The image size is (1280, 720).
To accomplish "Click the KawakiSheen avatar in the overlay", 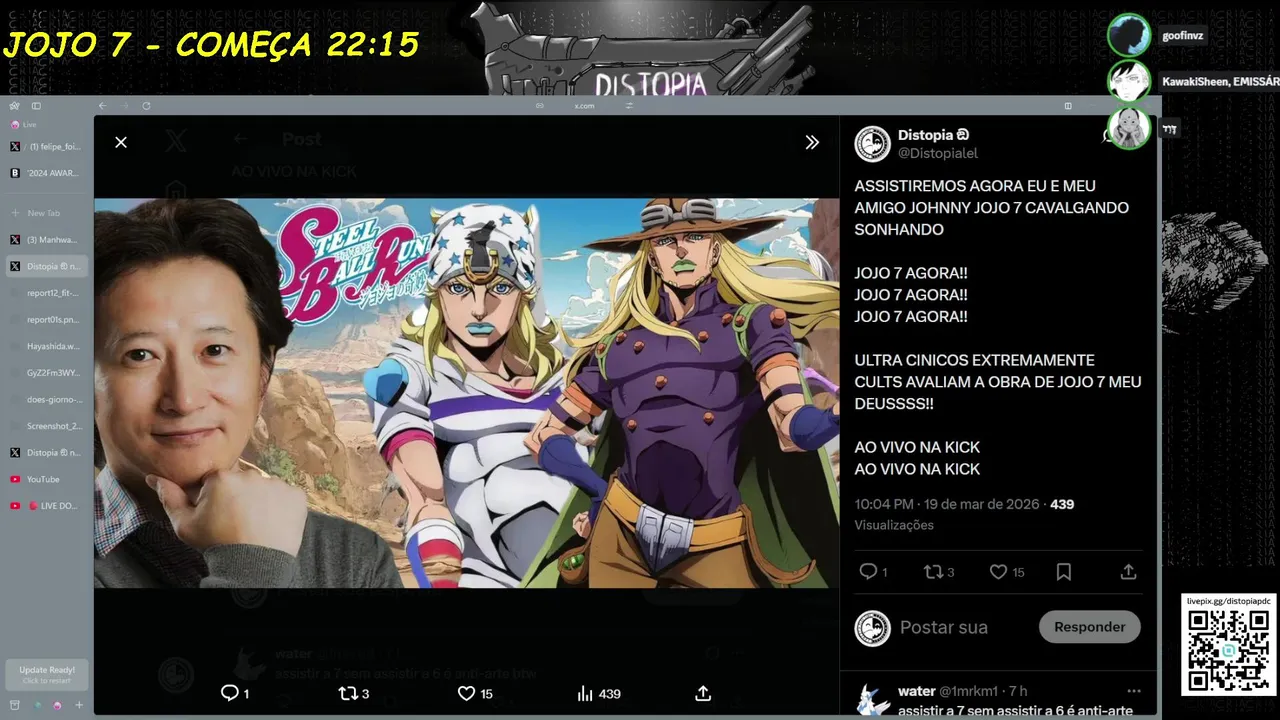I will [1129, 81].
